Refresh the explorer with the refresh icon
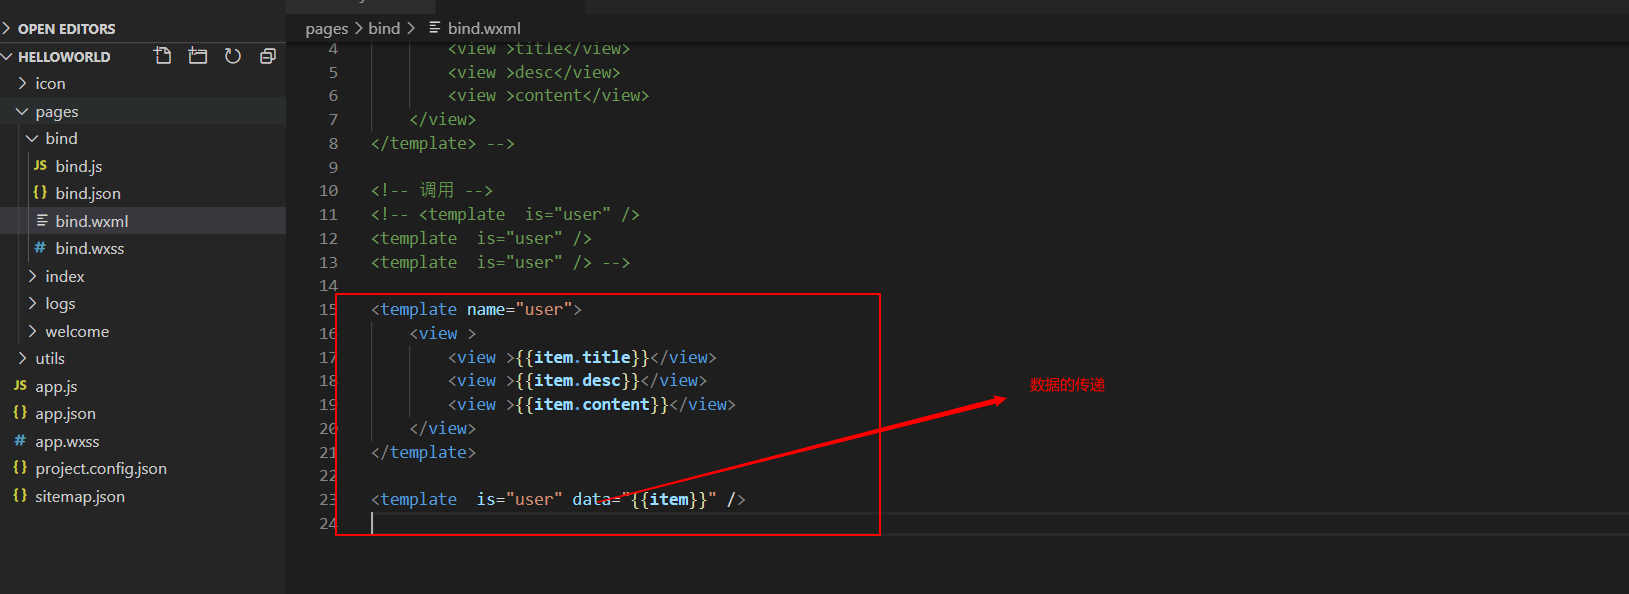 click(233, 56)
